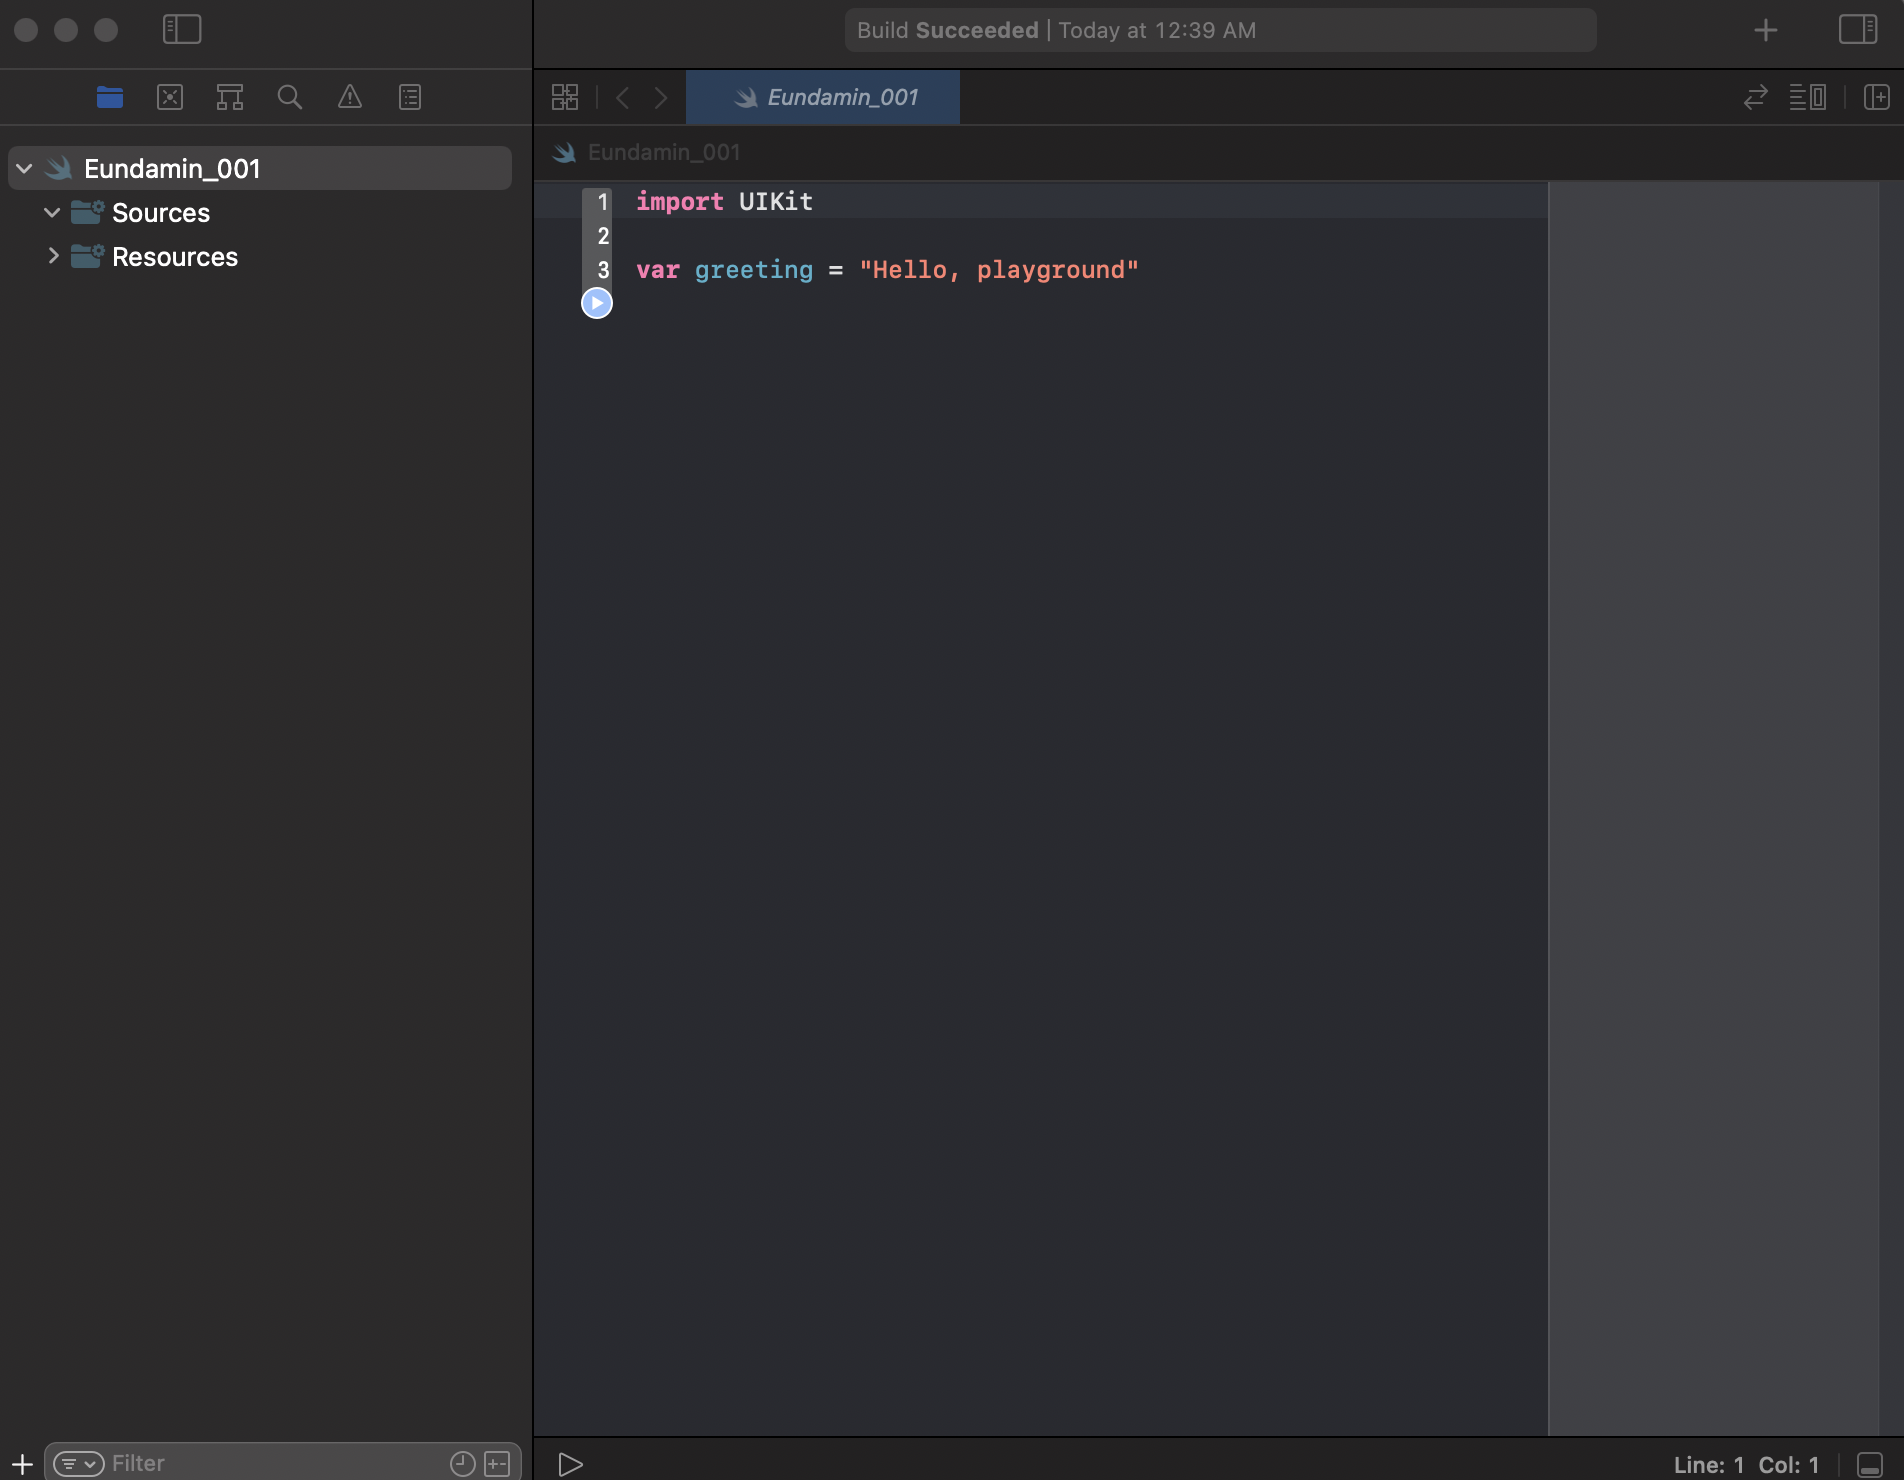Click Eundamin_001 in the jump bar
This screenshot has height=1480, width=1904.
tap(664, 152)
